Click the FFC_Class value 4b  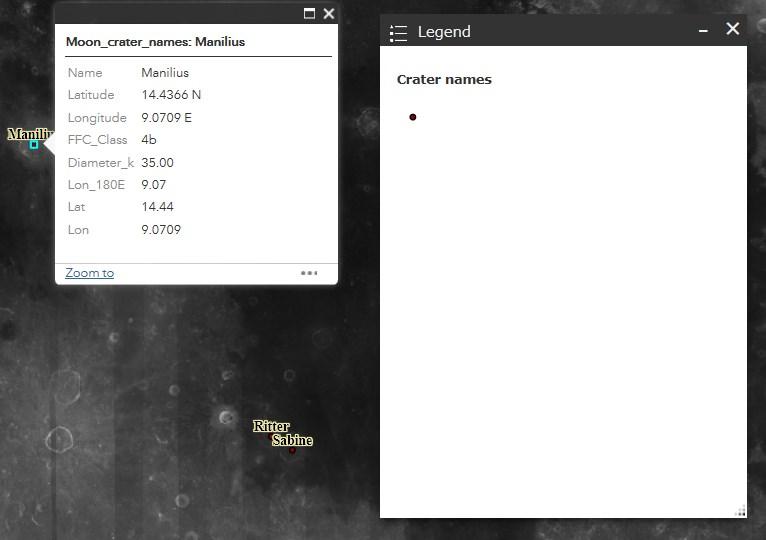pos(149,140)
